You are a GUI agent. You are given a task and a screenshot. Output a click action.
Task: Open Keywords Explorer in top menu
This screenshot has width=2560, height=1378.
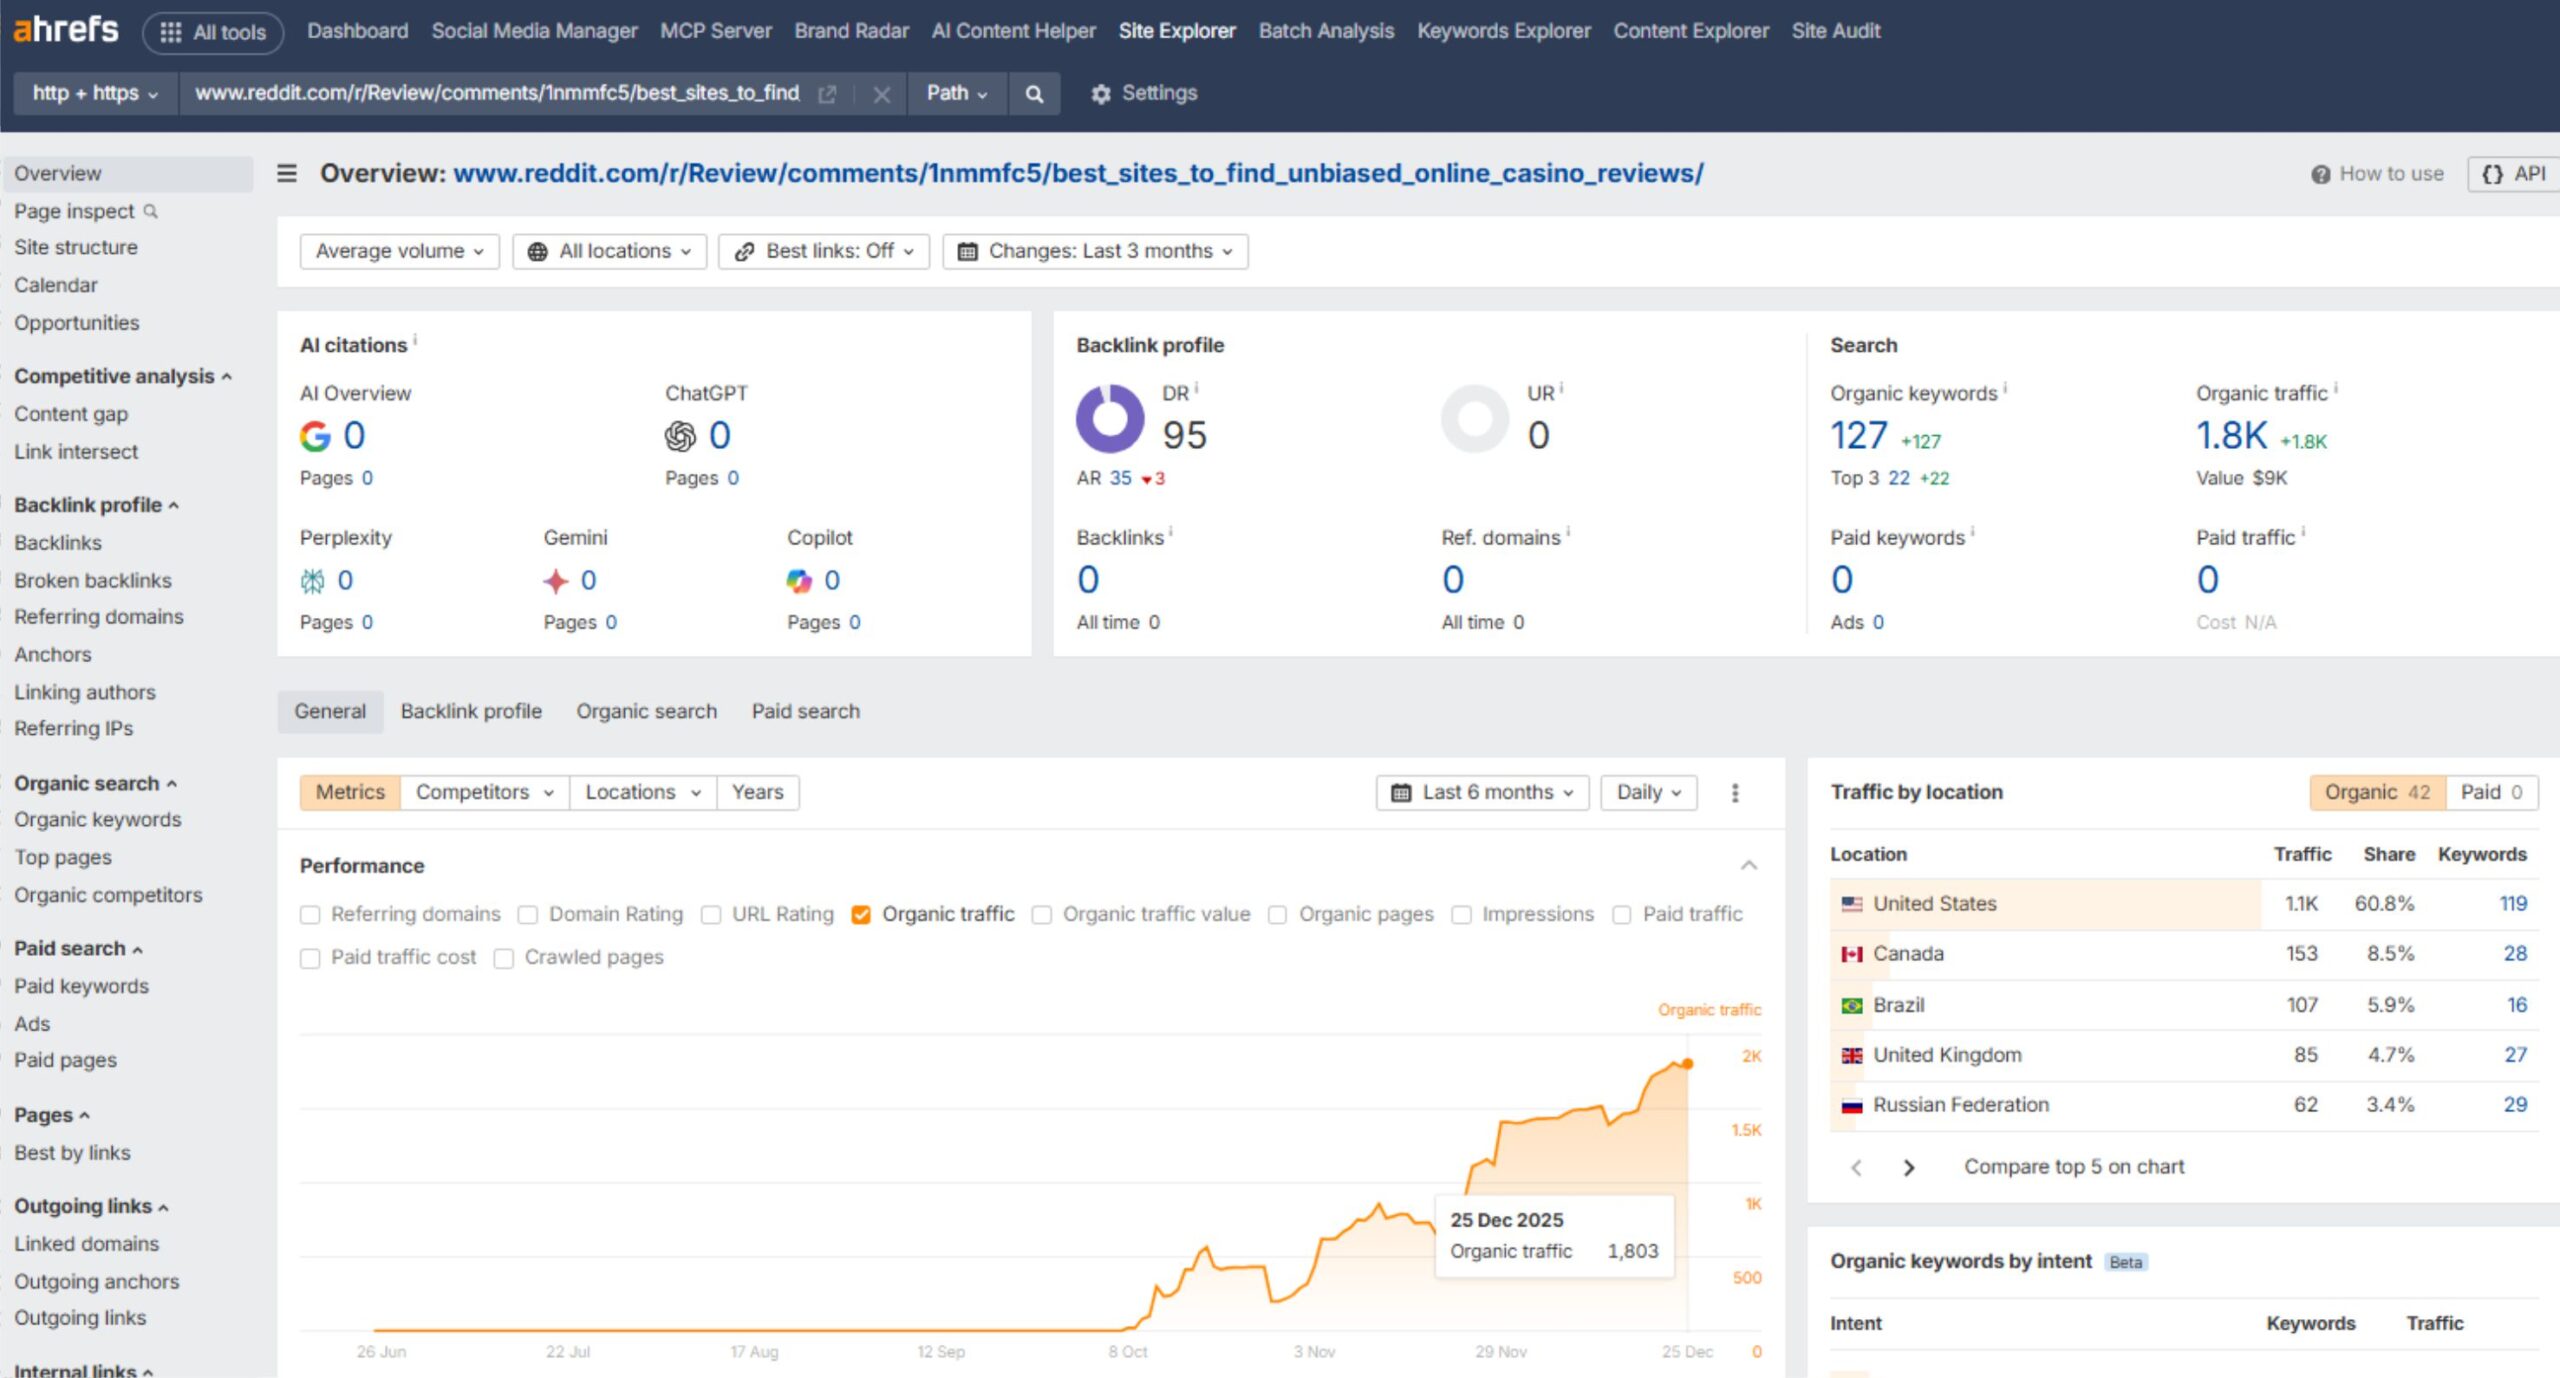point(1503,31)
